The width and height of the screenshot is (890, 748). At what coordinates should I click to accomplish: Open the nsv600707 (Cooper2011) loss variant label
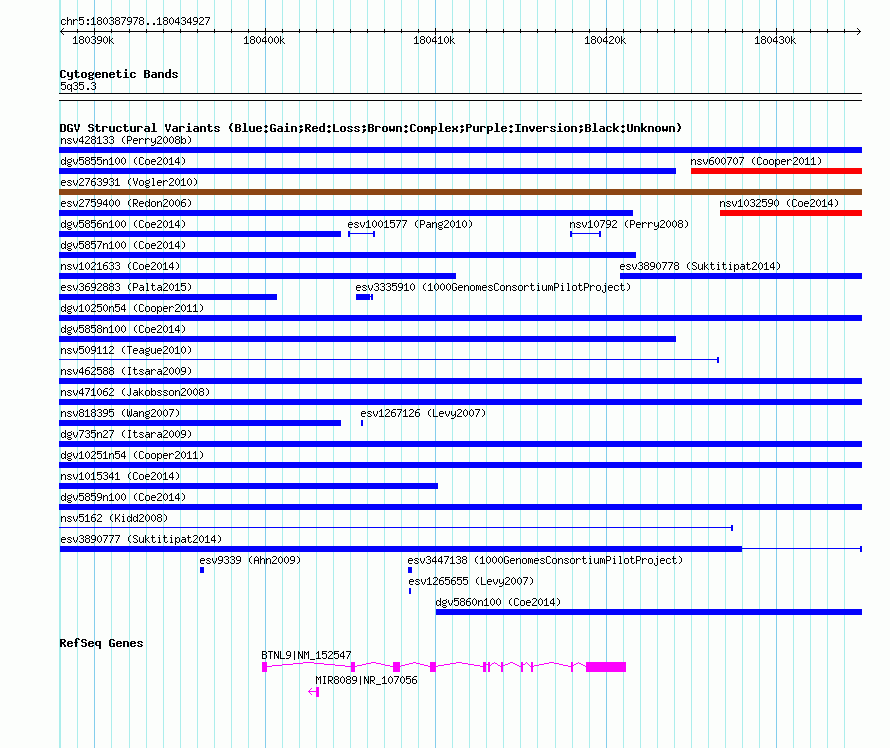pos(756,161)
